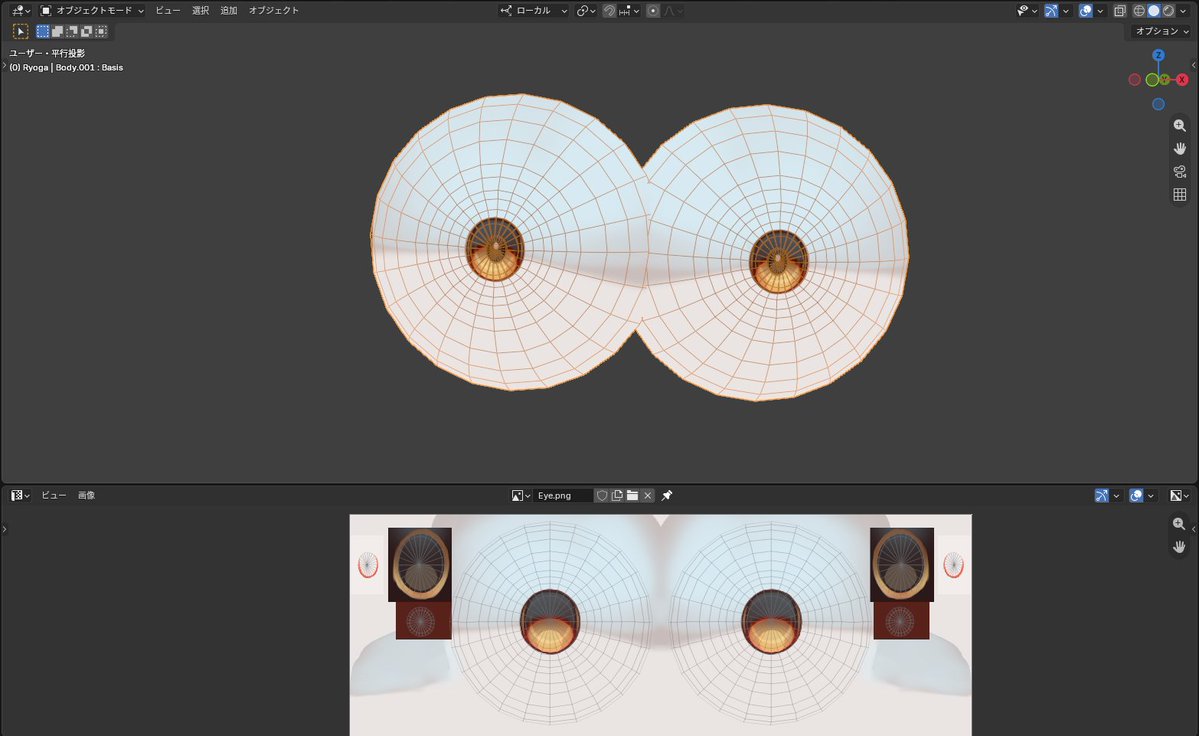Toggle snapping magnet icon
The width and height of the screenshot is (1199, 736).
[609, 11]
